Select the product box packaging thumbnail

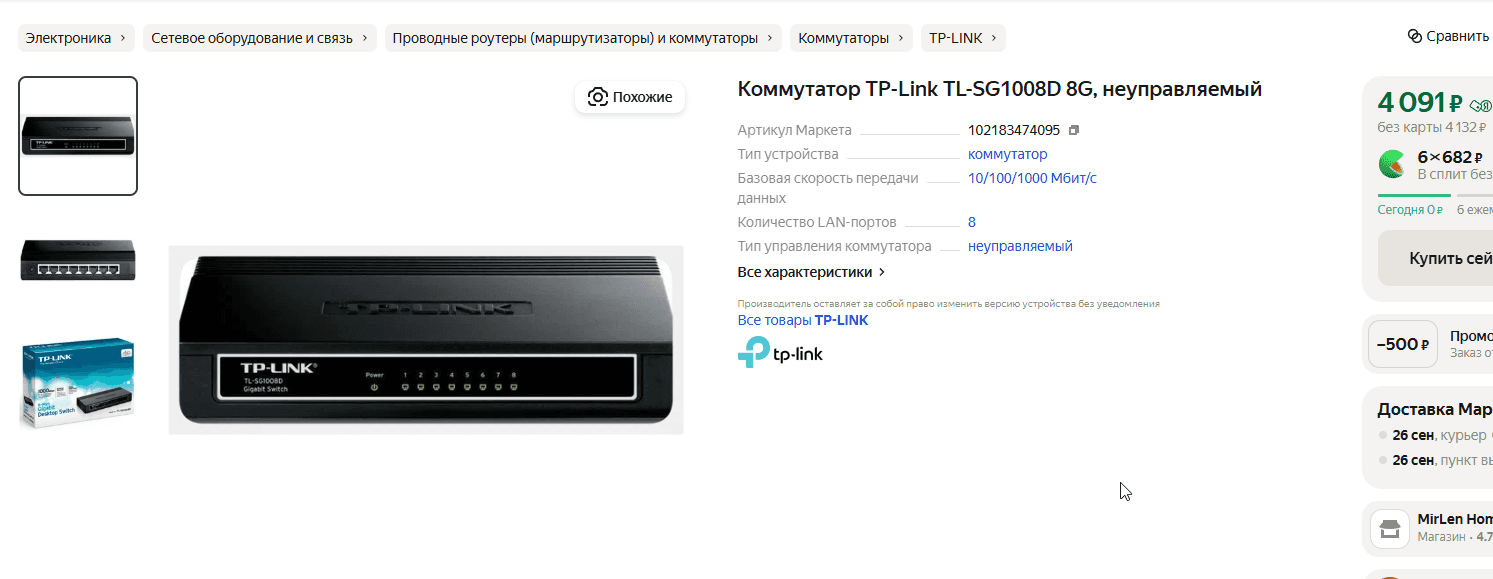tap(78, 383)
